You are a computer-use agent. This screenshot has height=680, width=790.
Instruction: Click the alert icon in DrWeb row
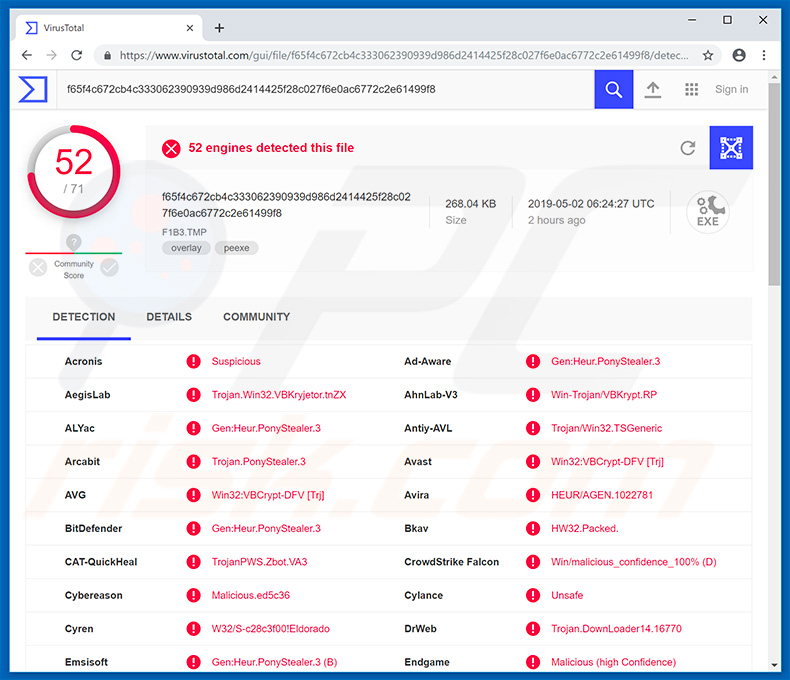point(533,629)
